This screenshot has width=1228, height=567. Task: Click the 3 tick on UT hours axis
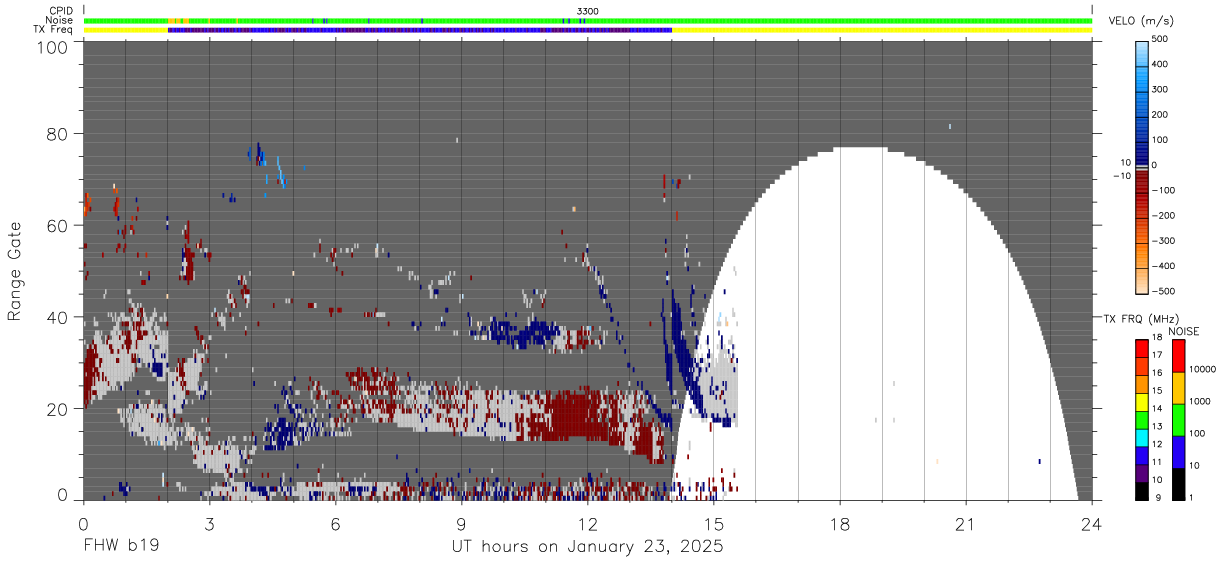(x=209, y=523)
